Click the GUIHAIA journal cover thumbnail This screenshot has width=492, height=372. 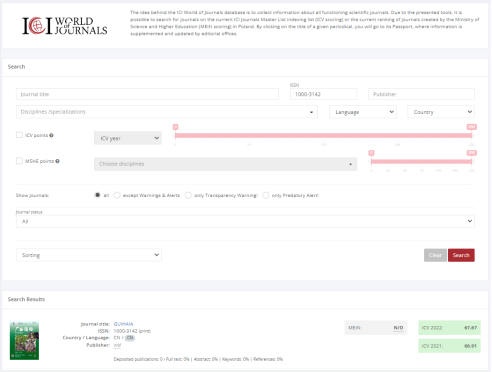(24, 340)
